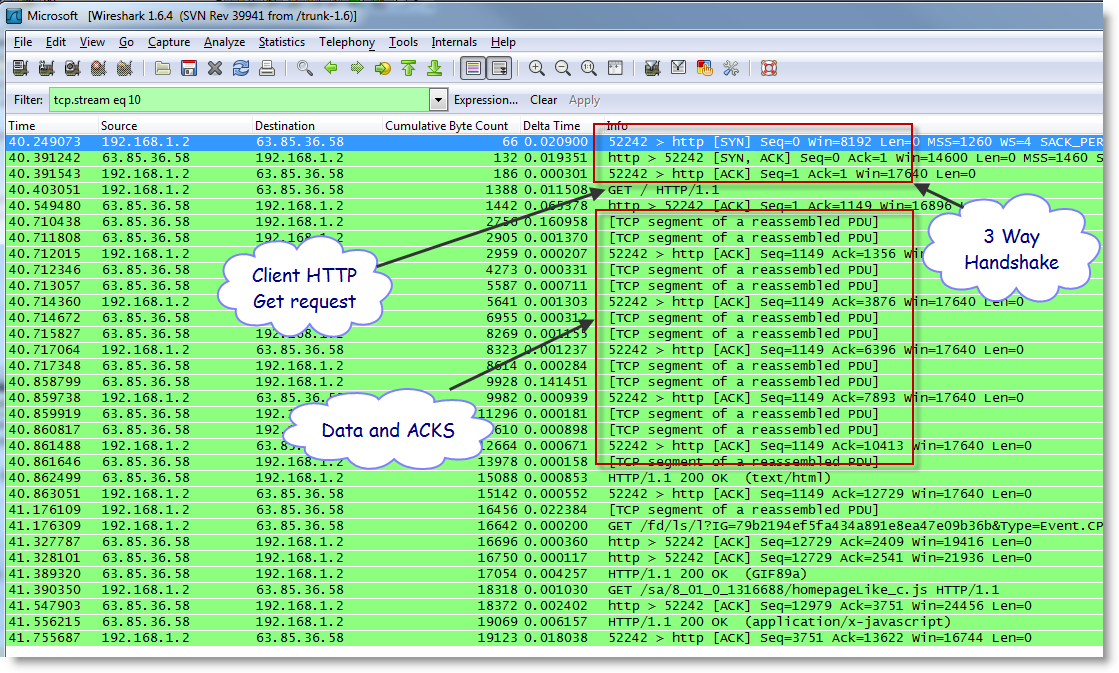Select packet row 'HTTP/1.1 200 OK (GIF89a)'
The width and height of the screenshot is (1119, 673).
(x=554, y=574)
